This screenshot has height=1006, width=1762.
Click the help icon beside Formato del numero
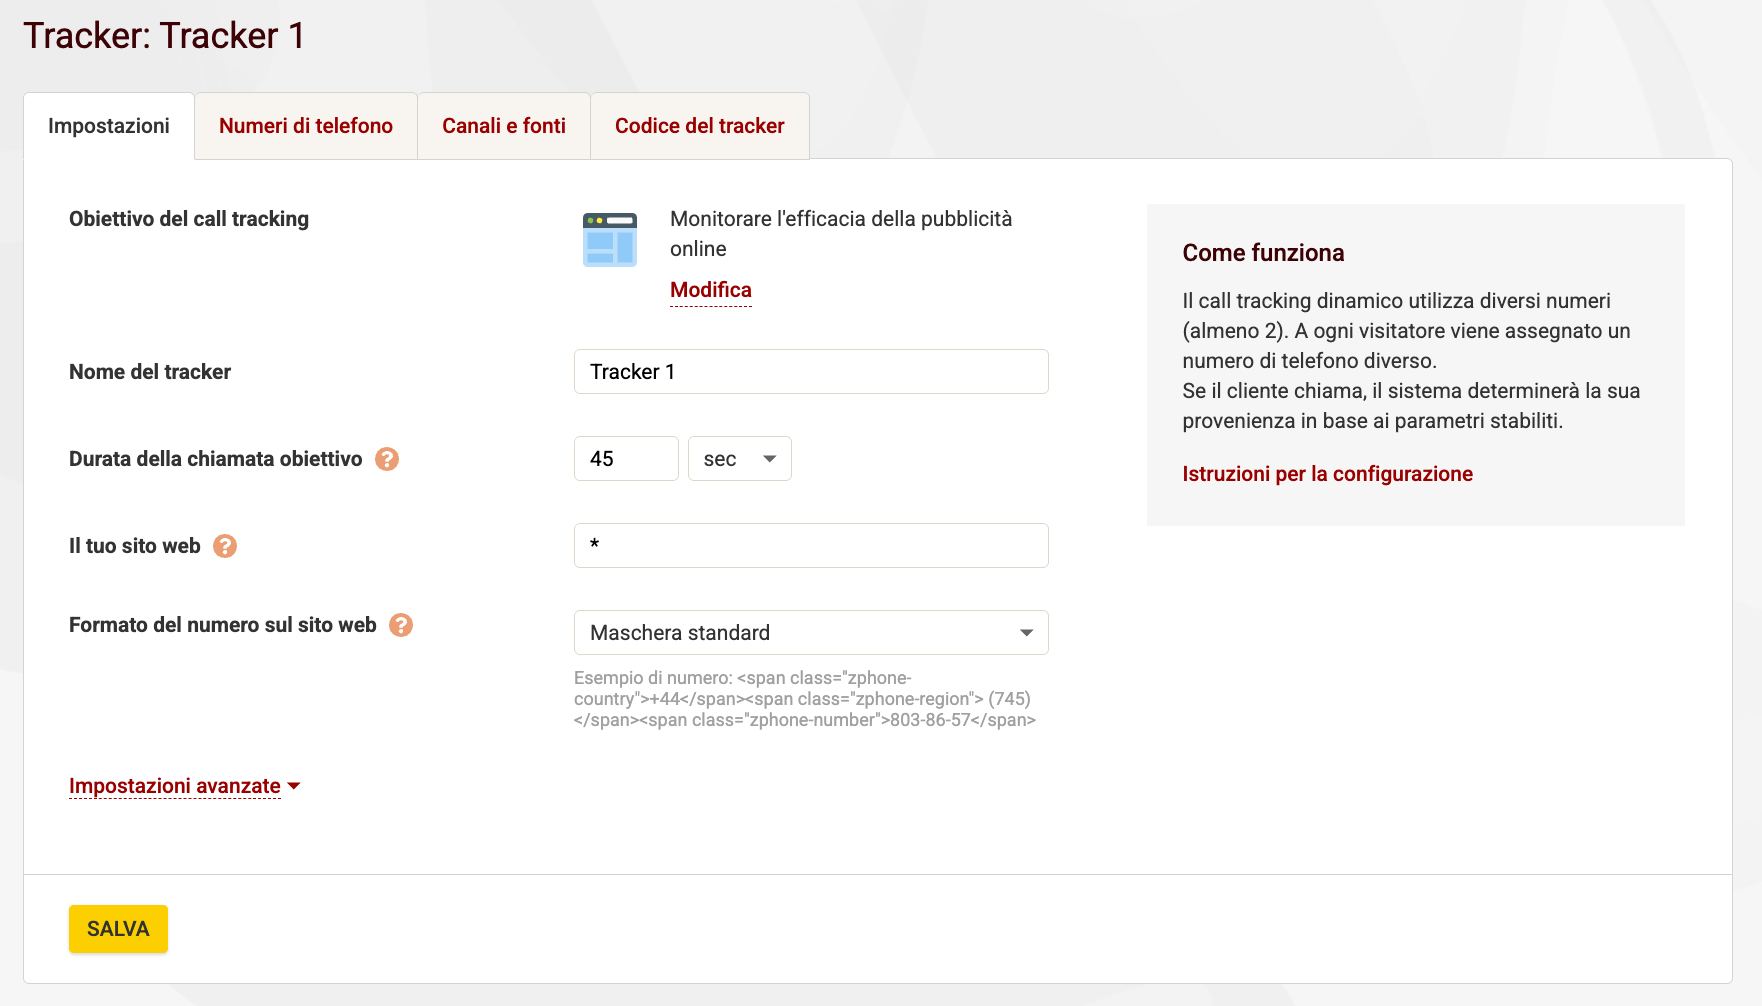[401, 625]
